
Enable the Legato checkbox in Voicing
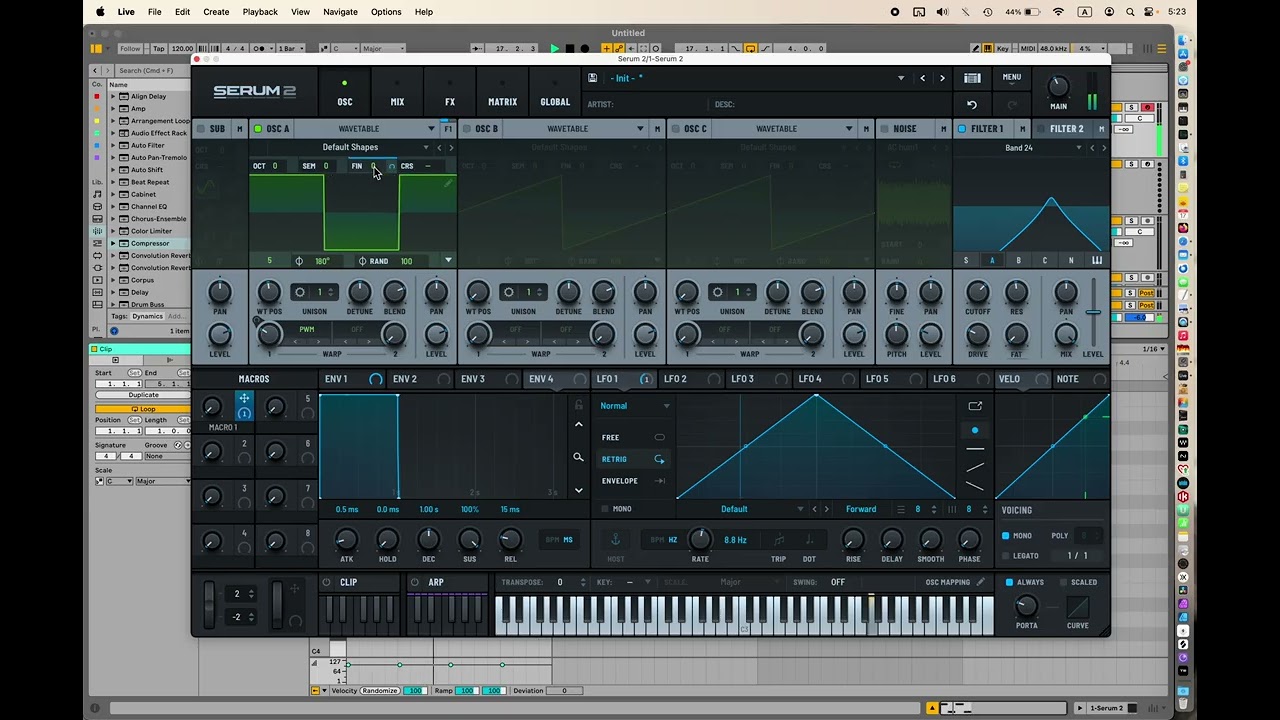tap(1006, 556)
